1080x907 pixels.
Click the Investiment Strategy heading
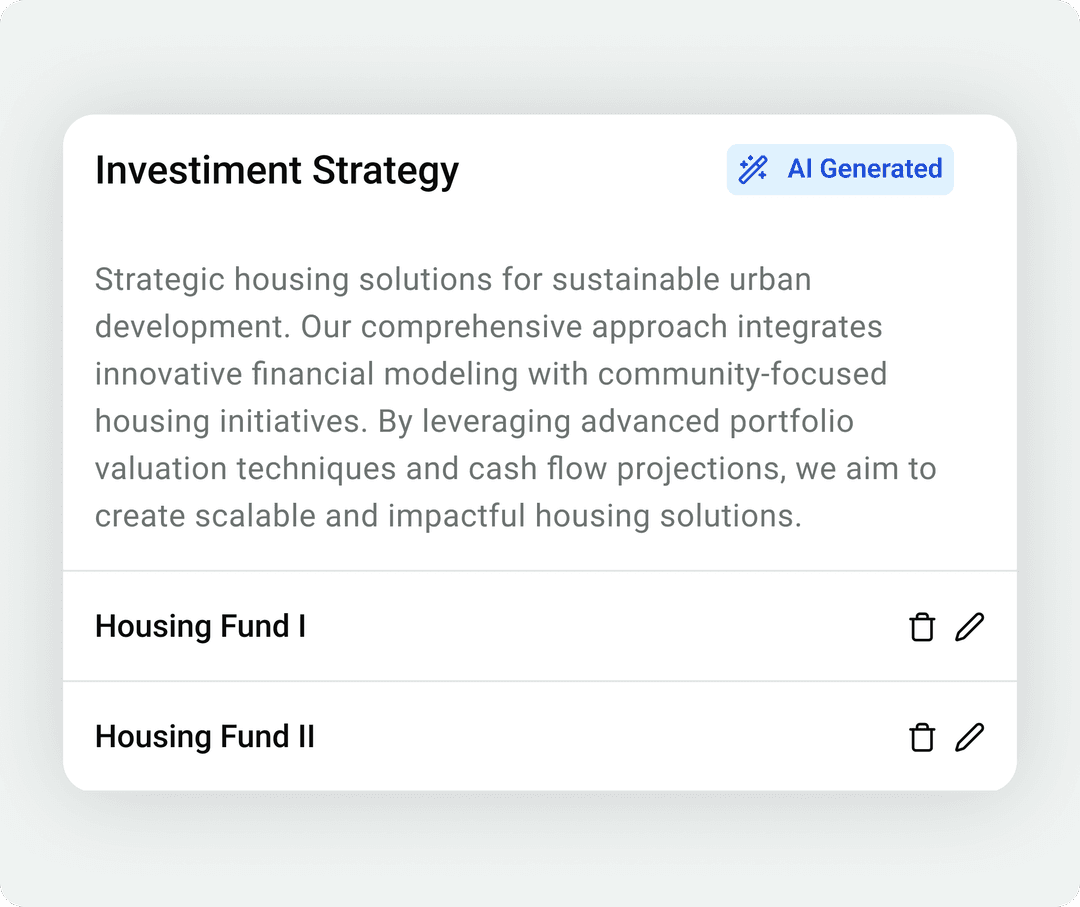[x=276, y=170]
